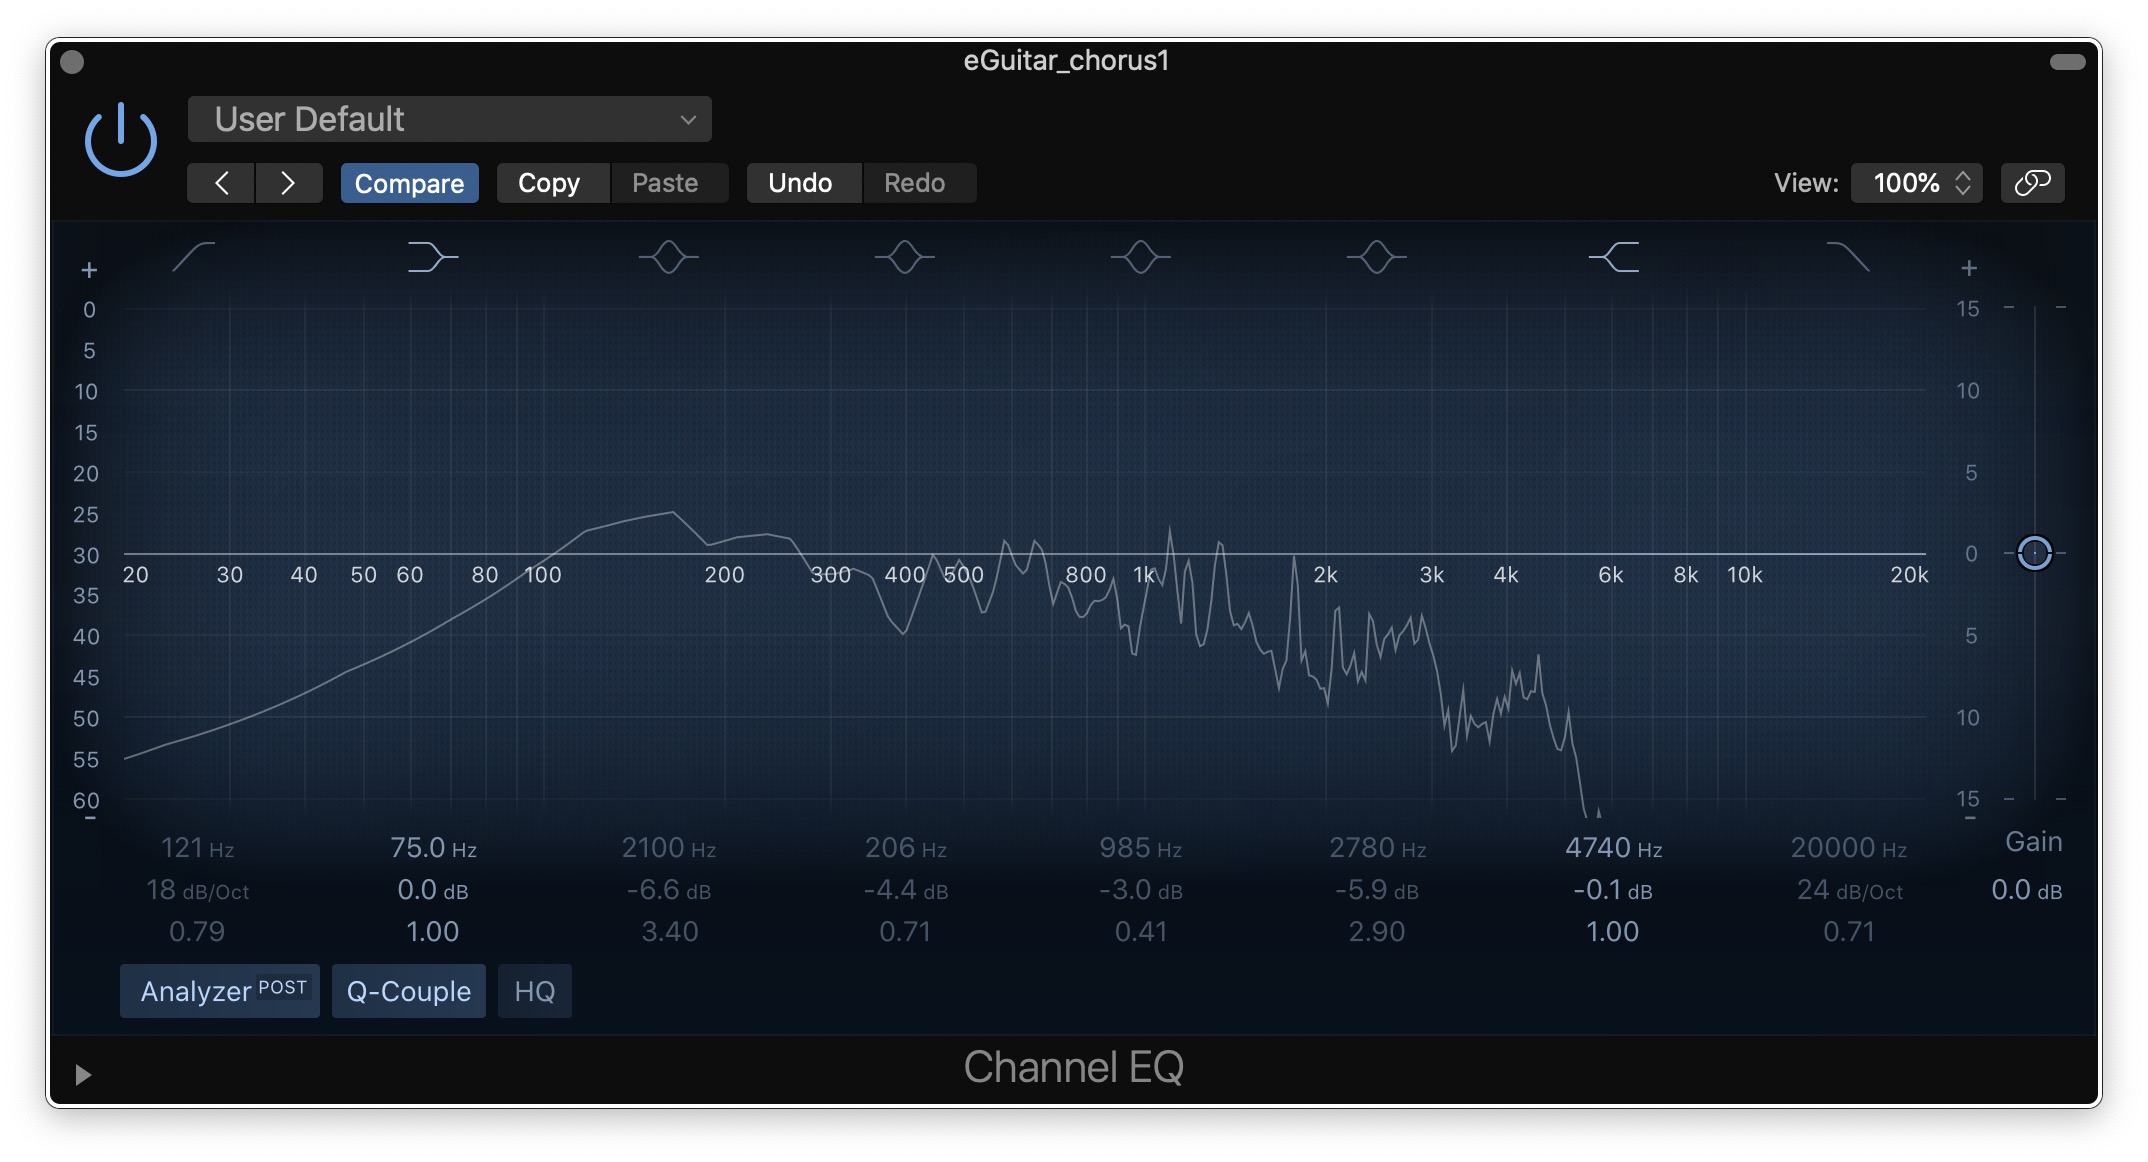Toggle the high shelf band icon

1613,257
